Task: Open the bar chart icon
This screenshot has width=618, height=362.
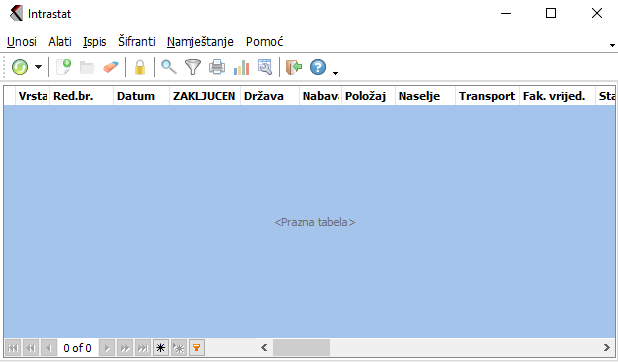Action: coord(241,67)
